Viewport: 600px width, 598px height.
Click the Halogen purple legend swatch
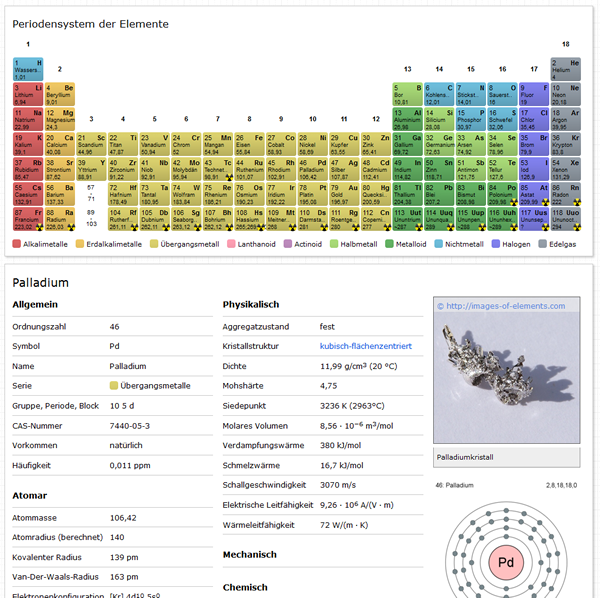click(x=496, y=244)
